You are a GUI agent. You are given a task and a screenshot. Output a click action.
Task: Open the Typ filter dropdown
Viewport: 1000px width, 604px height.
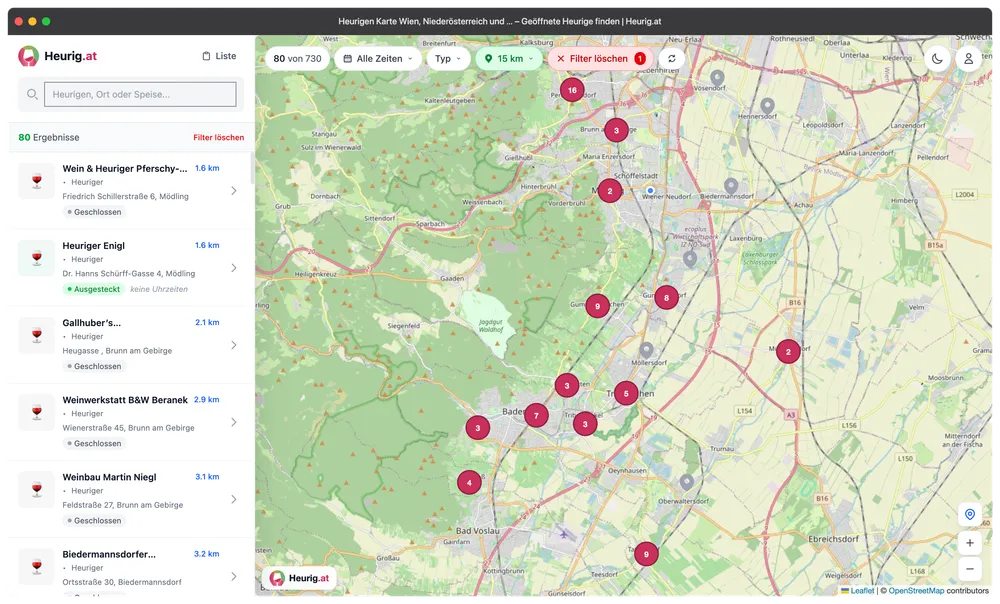(448, 59)
